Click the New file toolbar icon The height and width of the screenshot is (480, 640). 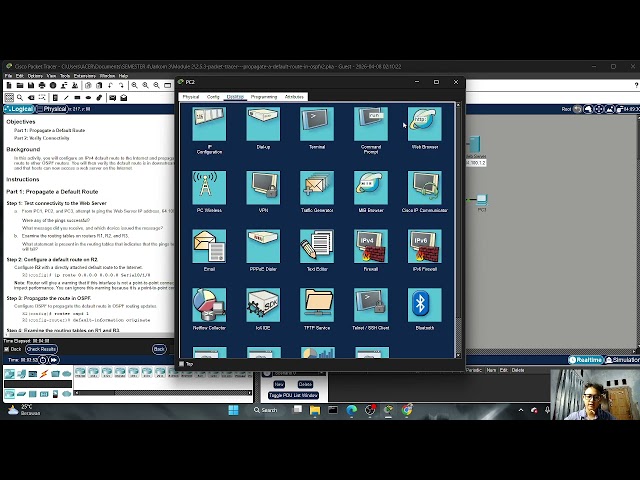coord(9,85)
